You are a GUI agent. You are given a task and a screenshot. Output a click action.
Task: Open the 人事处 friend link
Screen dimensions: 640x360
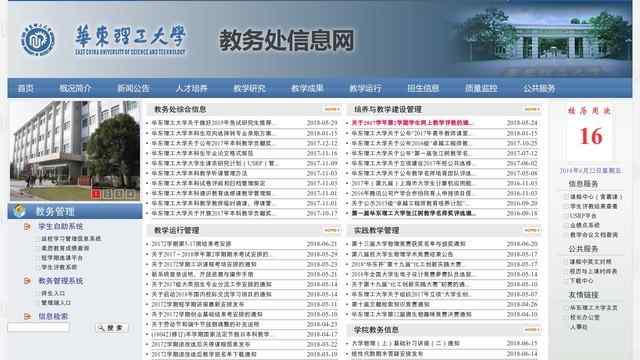pyautogui.click(x=579, y=327)
